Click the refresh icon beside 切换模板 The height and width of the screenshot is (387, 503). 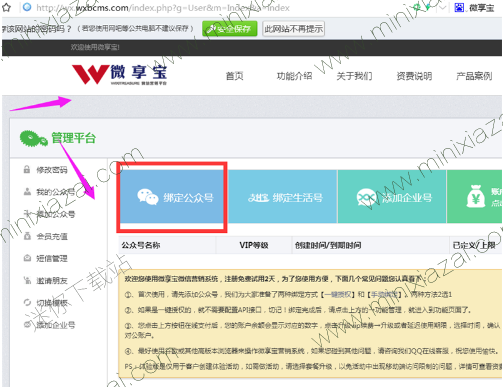coord(27,302)
